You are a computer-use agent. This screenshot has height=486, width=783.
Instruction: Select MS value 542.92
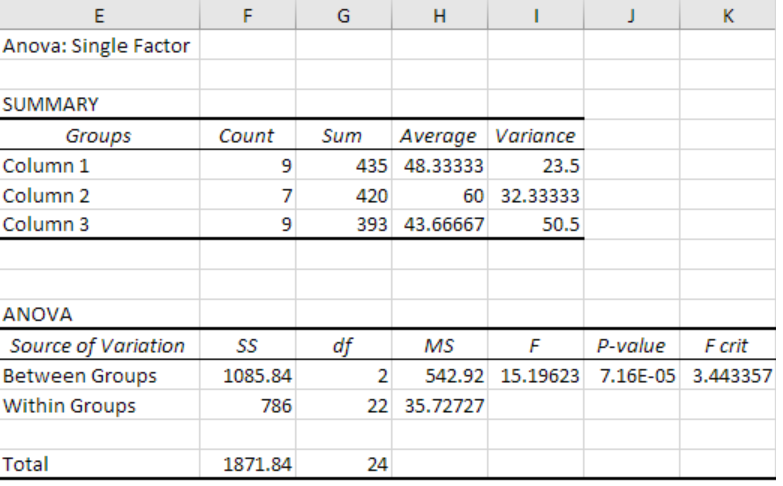[440, 375]
